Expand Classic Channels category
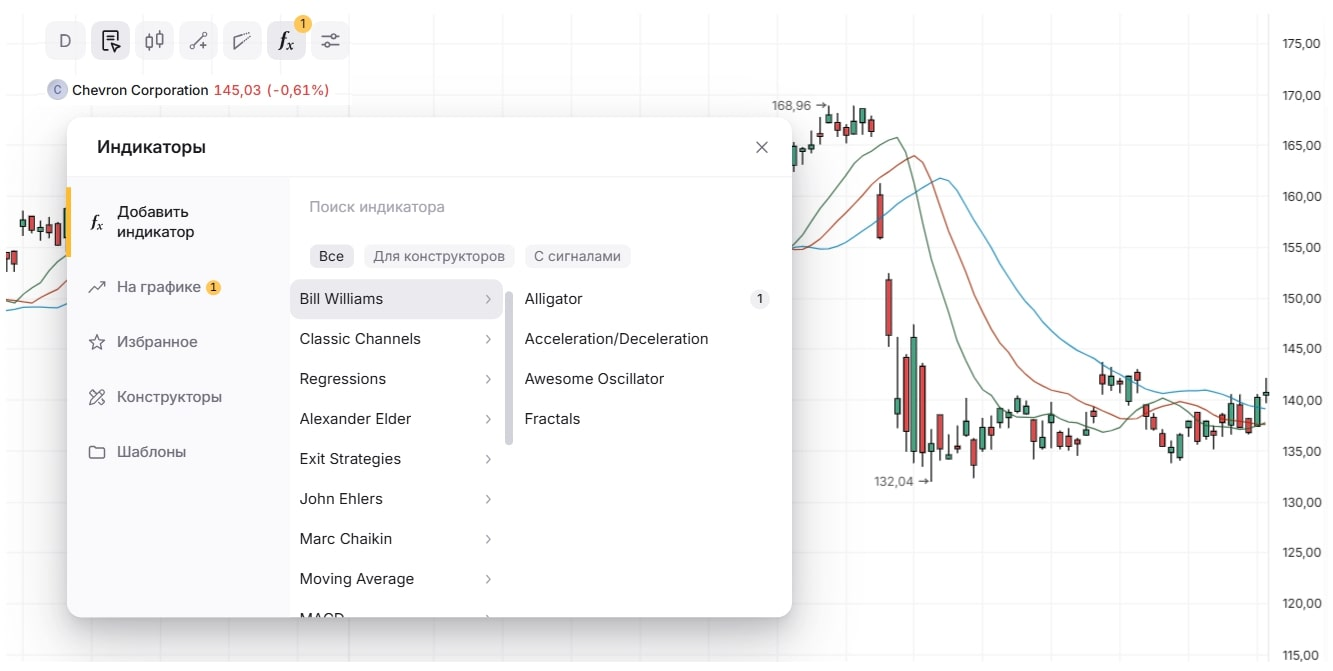The image size is (1333, 671). [x=396, y=339]
